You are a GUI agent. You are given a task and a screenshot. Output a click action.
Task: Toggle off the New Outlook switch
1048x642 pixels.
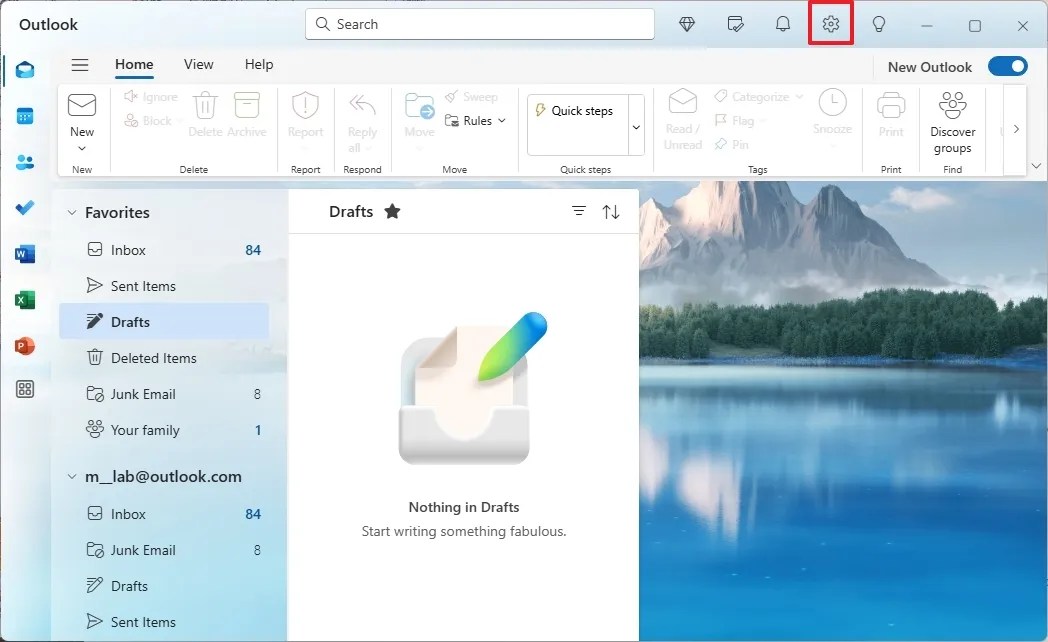[x=1008, y=66]
